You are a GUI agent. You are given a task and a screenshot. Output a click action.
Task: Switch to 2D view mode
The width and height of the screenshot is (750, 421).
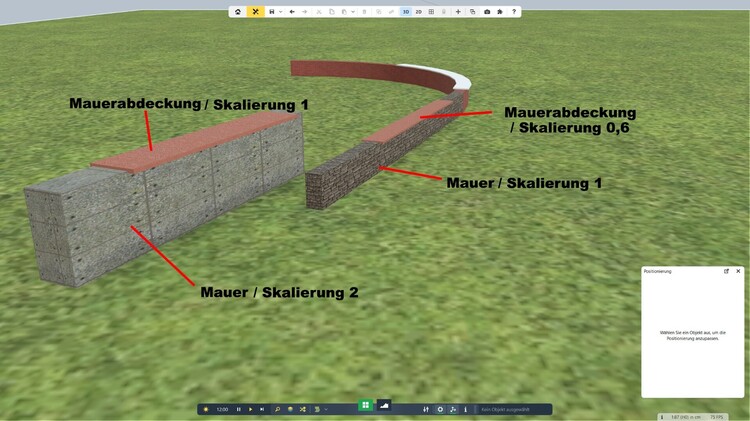pyautogui.click(x=419, y=11)
